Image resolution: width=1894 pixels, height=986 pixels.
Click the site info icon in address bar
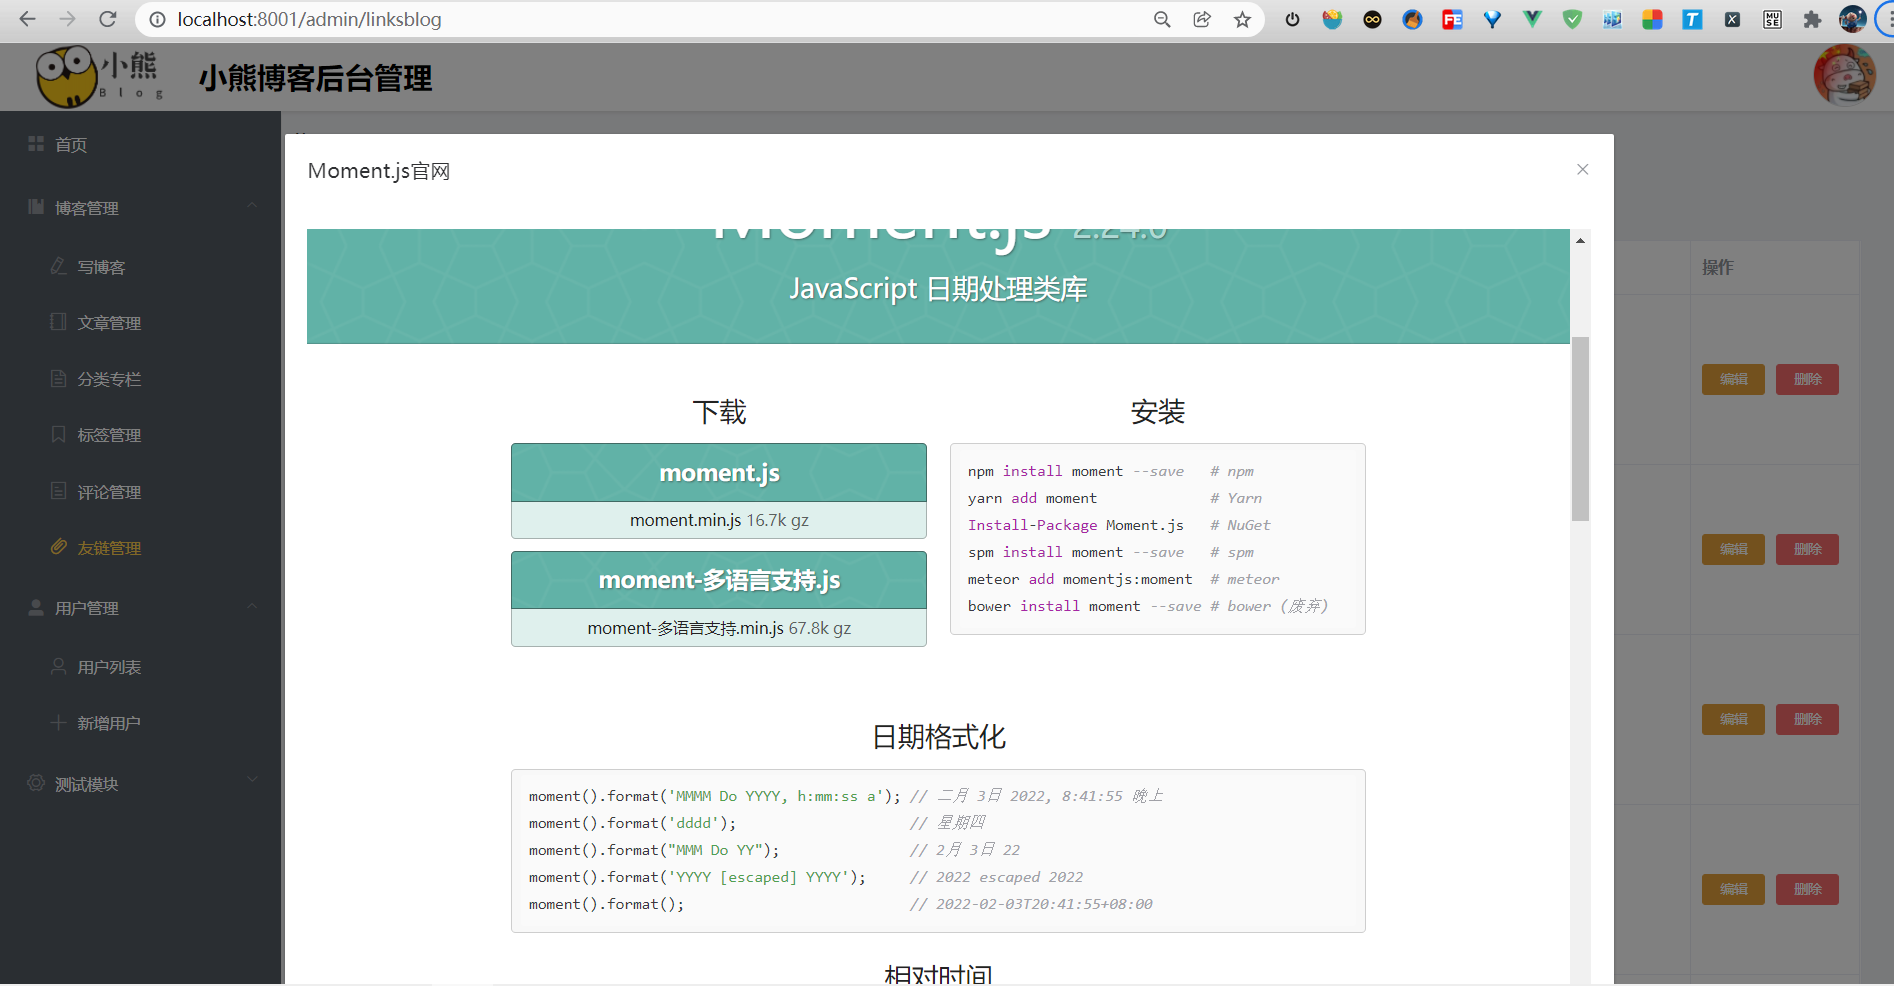coord(157,20)
